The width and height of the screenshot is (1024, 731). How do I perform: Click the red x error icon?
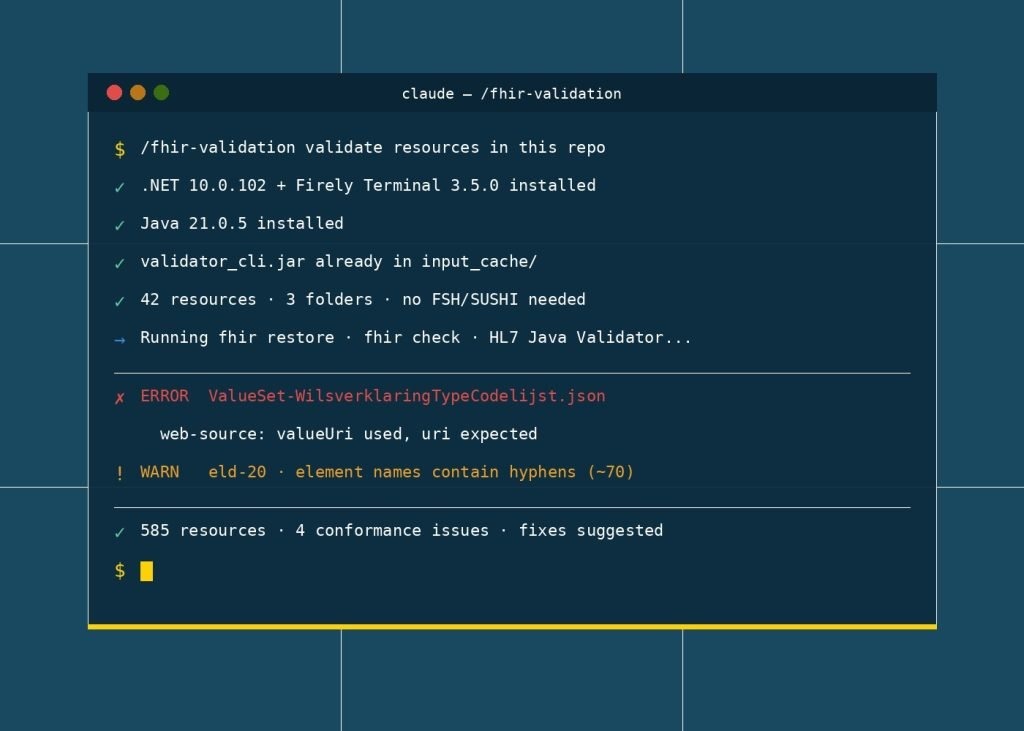(120, 398)
